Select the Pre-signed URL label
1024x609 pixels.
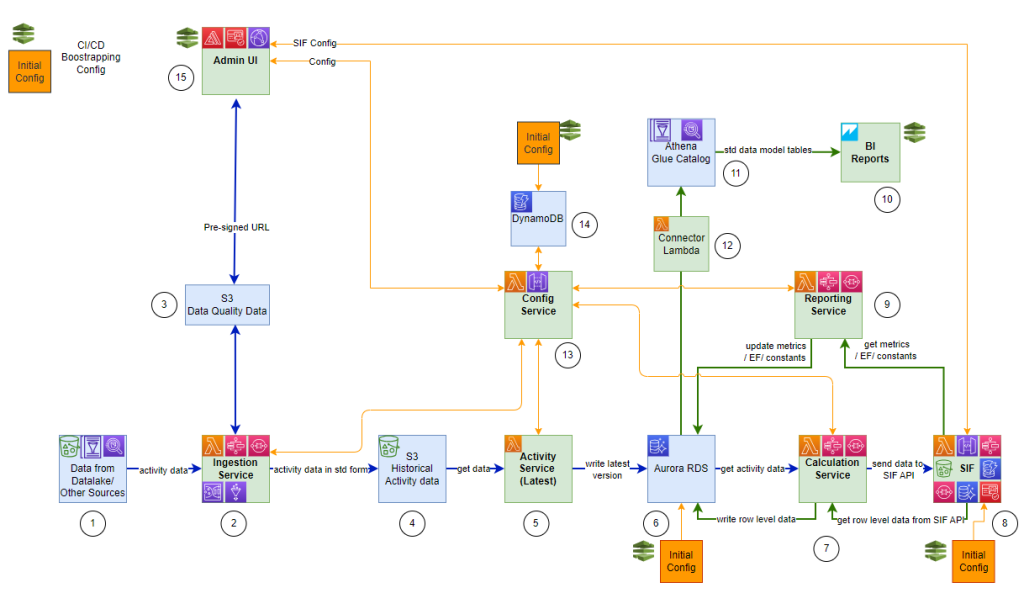pos(237,227)
